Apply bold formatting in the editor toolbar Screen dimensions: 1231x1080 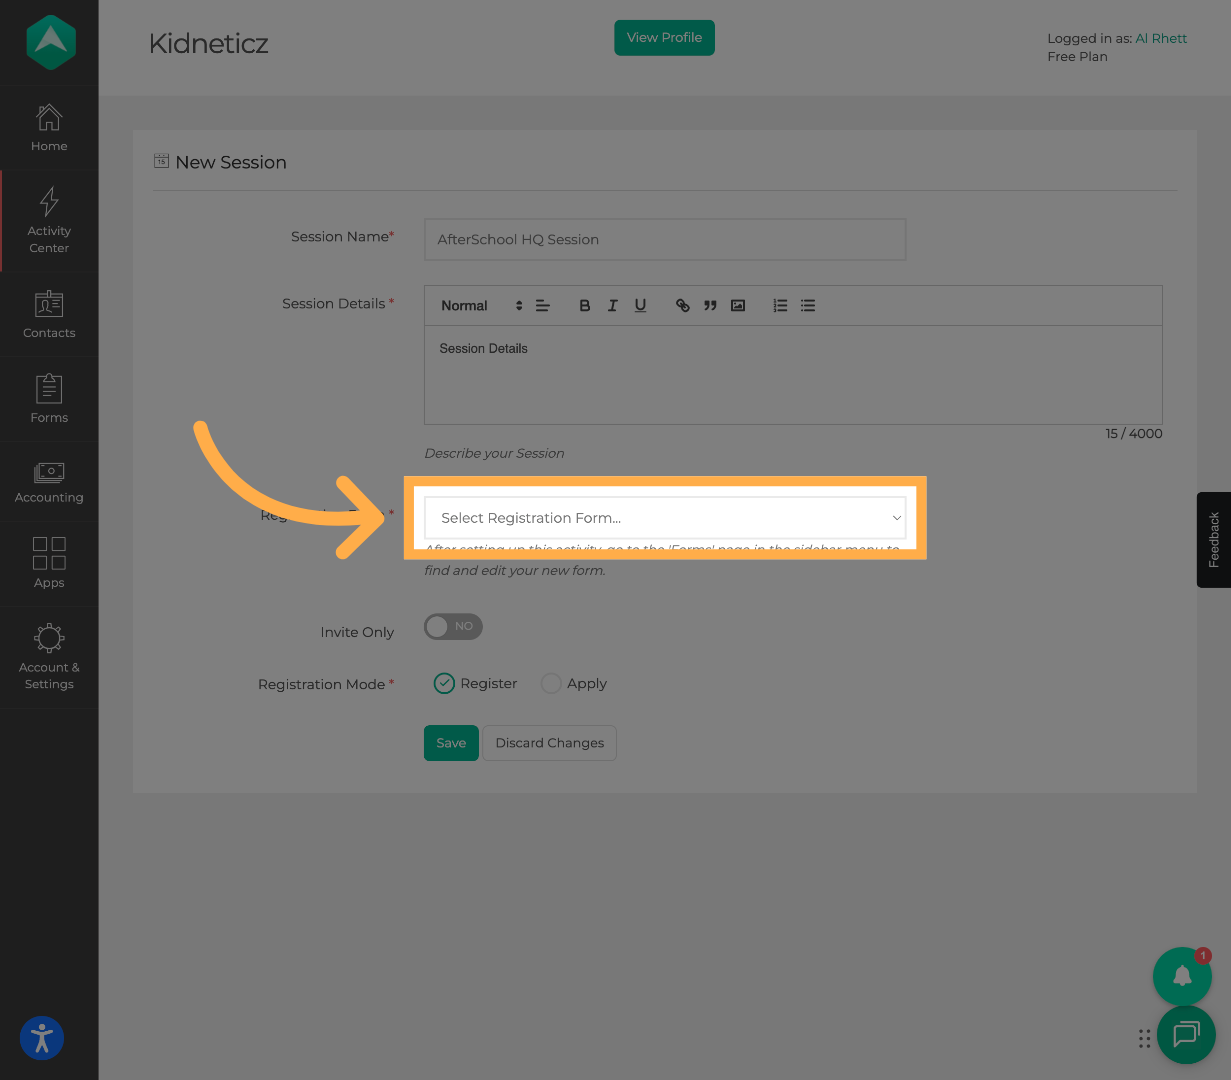pyautogui.click(x=585, y=305)
